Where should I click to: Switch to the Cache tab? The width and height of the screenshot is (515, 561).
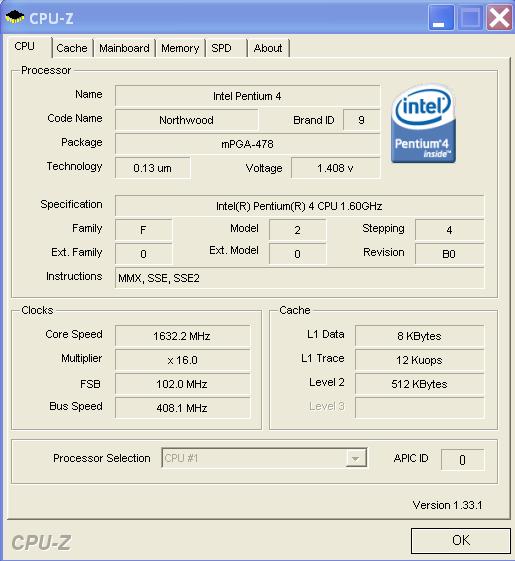click(72, 48)
